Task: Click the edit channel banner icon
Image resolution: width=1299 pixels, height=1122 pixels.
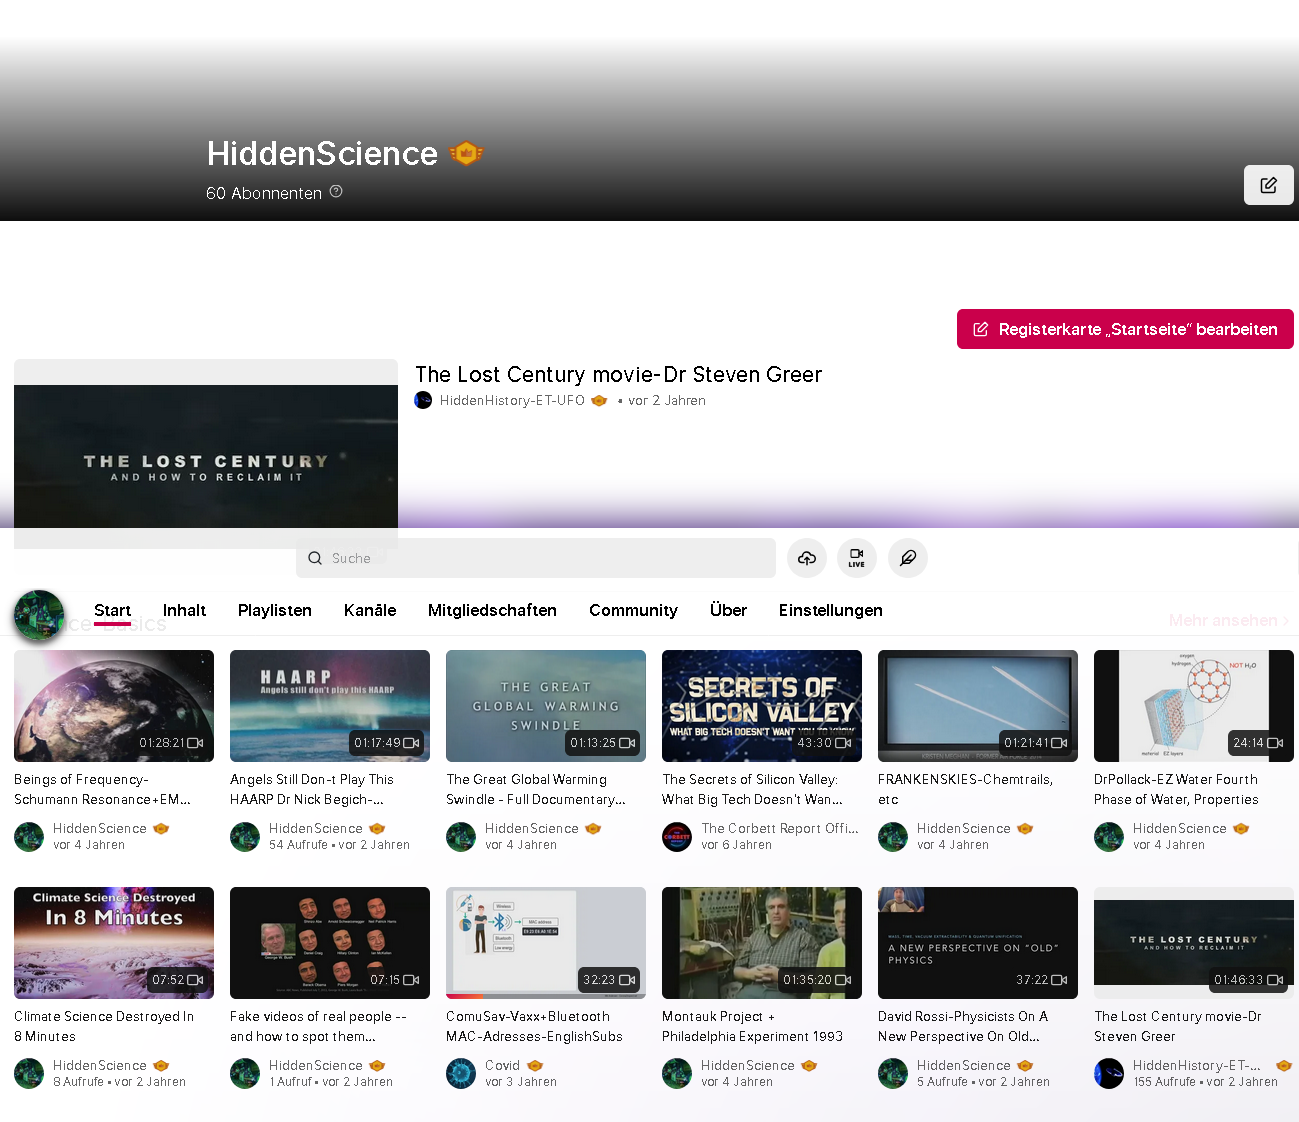Action: [x=1268, y=185]
